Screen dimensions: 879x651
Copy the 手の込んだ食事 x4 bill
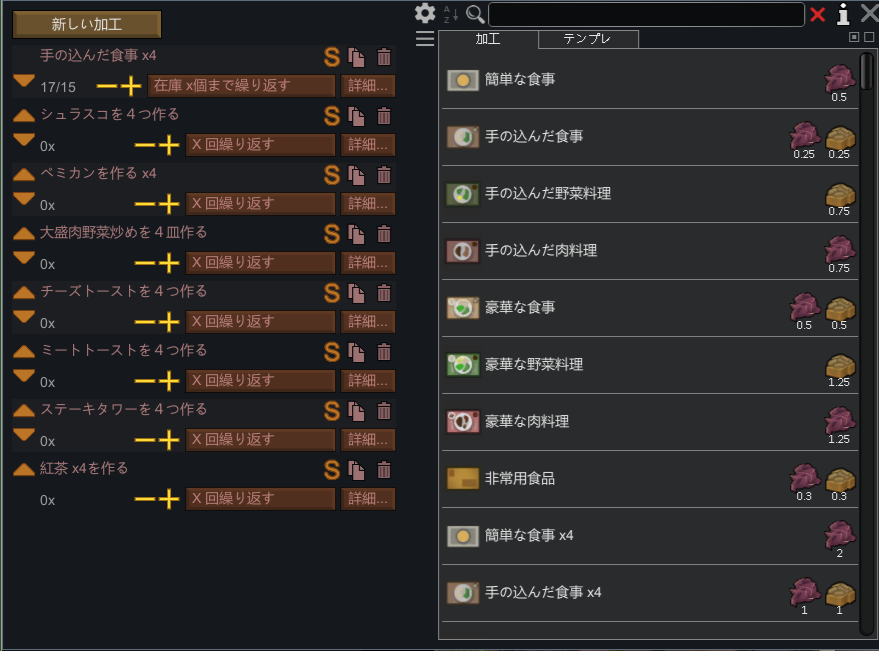[357, 57]
